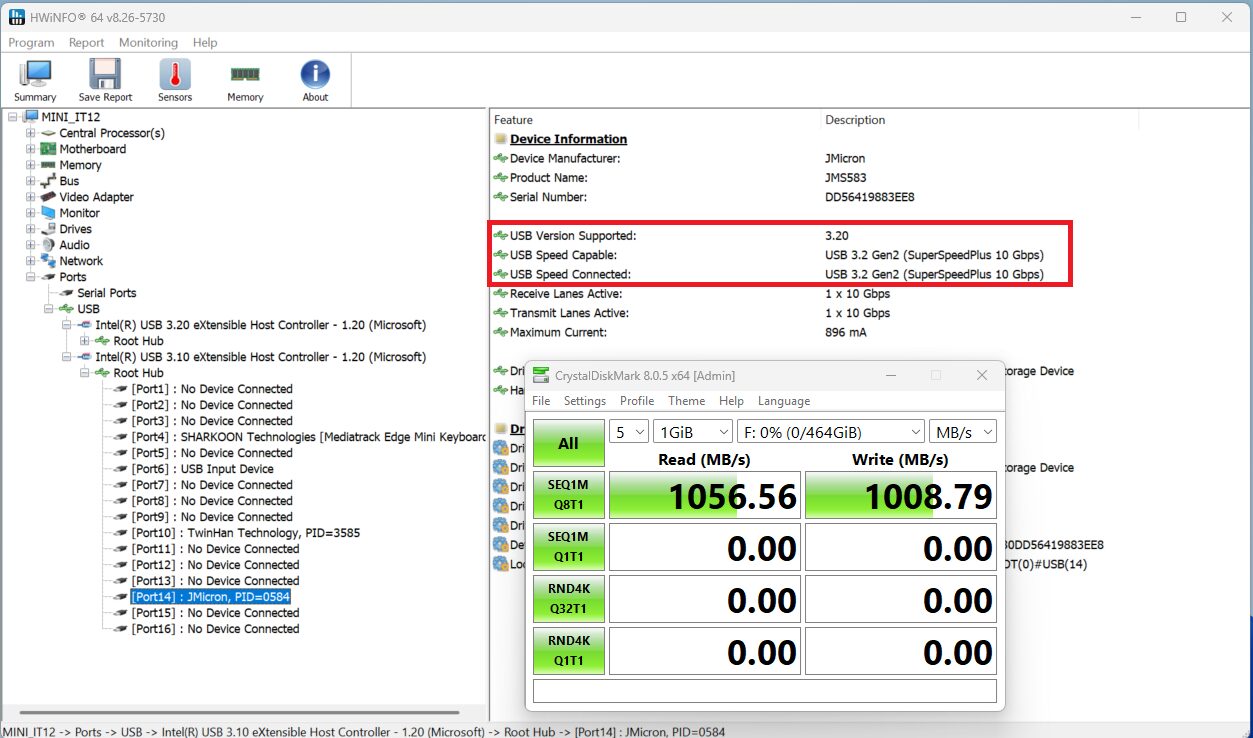
Task: Run the RND4K Q32T1 test
Action: click(x=568, y=600)
